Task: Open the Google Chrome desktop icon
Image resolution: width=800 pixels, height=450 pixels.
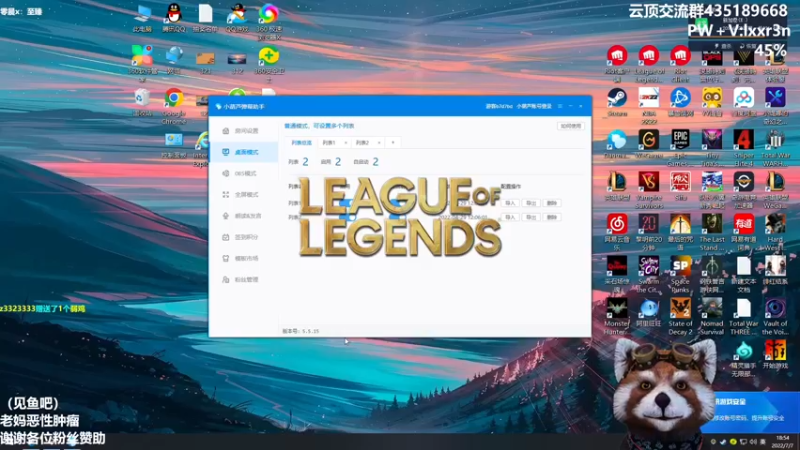Action: [173, 106]
